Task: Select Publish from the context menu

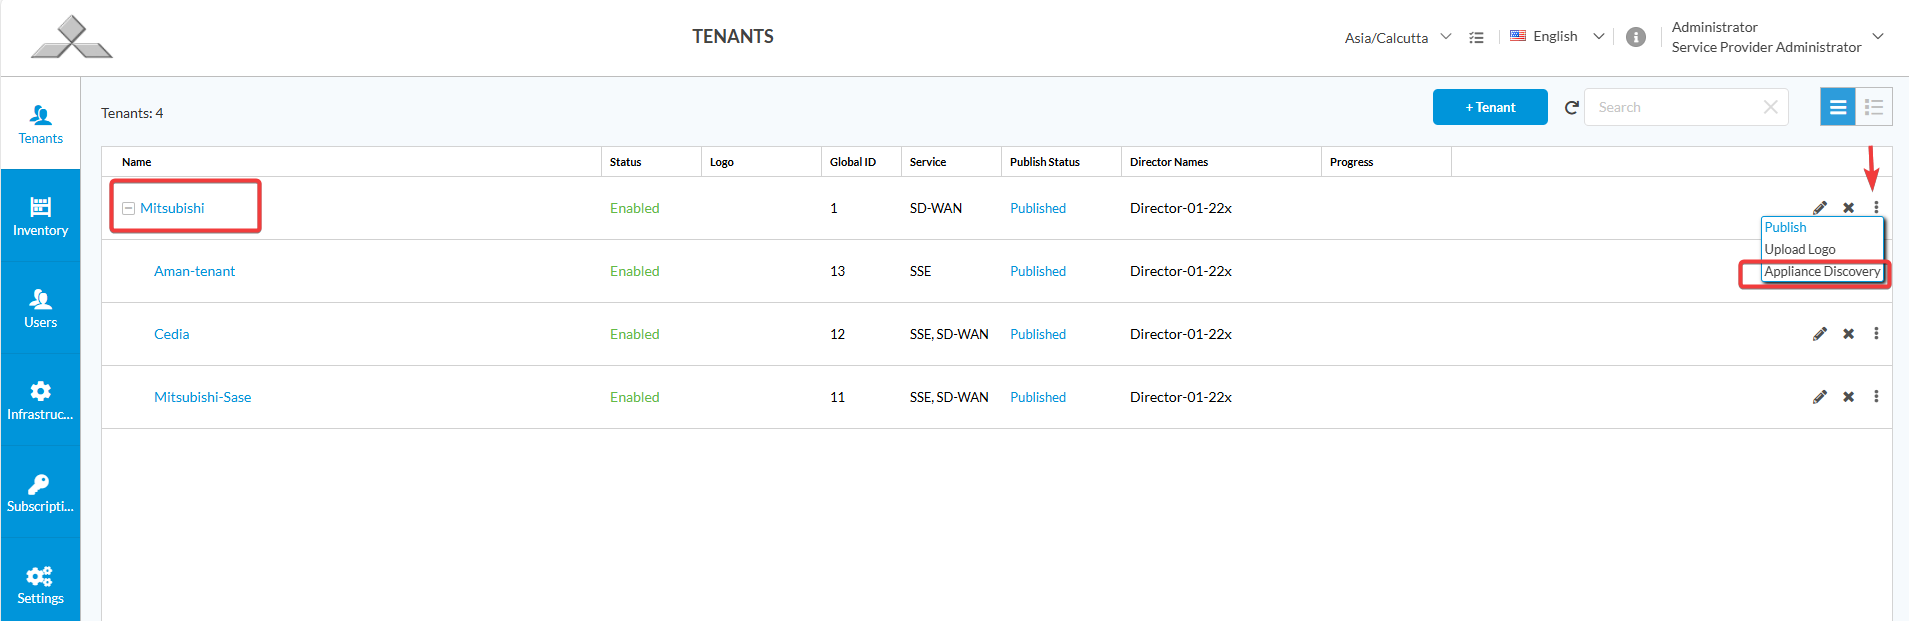Action: [1785, 227]
